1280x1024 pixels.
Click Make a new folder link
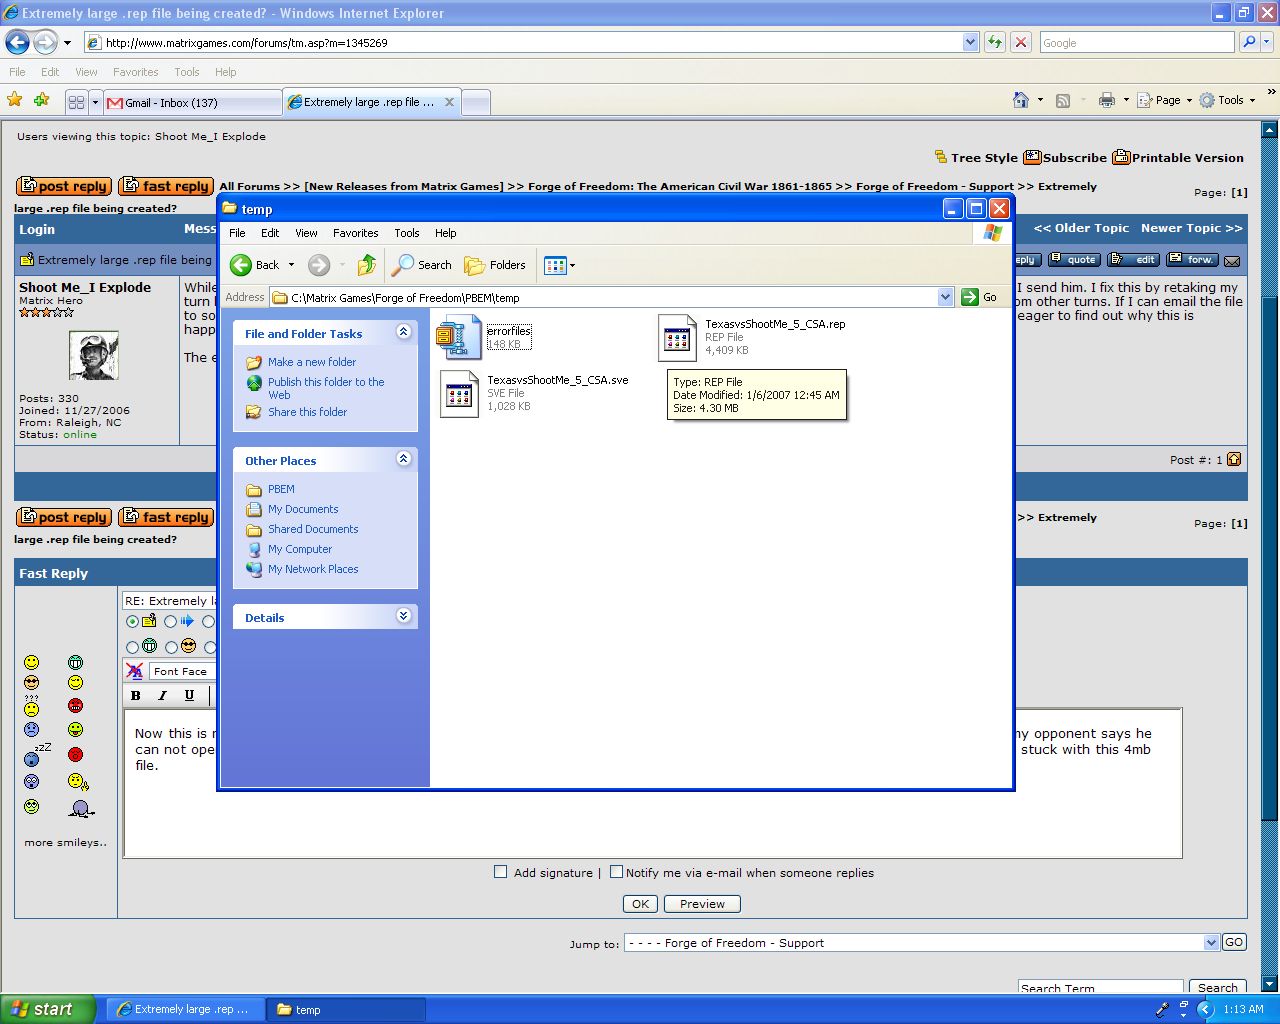(x=311, y=362)
